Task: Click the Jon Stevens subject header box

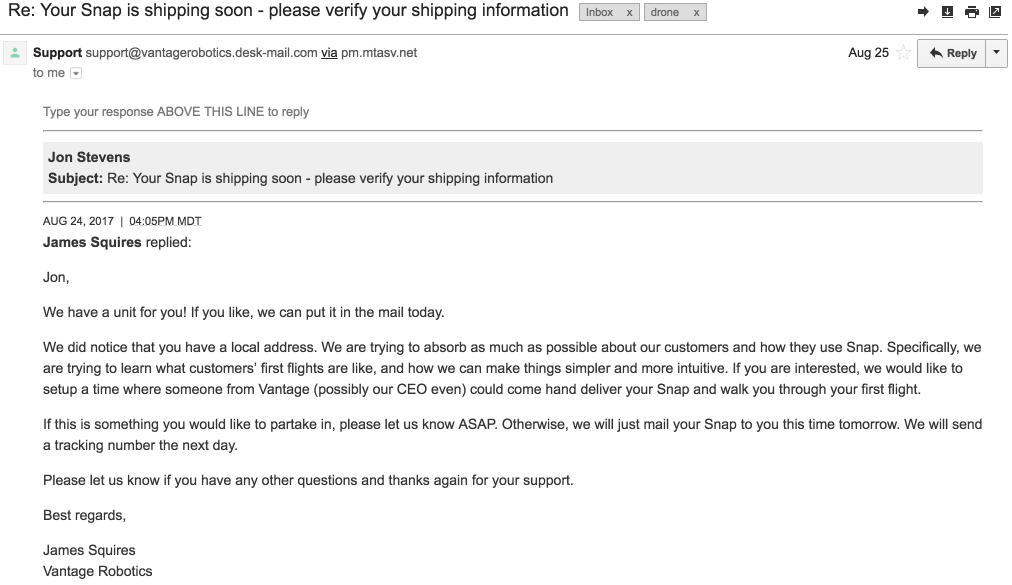Action: point(513,168)
